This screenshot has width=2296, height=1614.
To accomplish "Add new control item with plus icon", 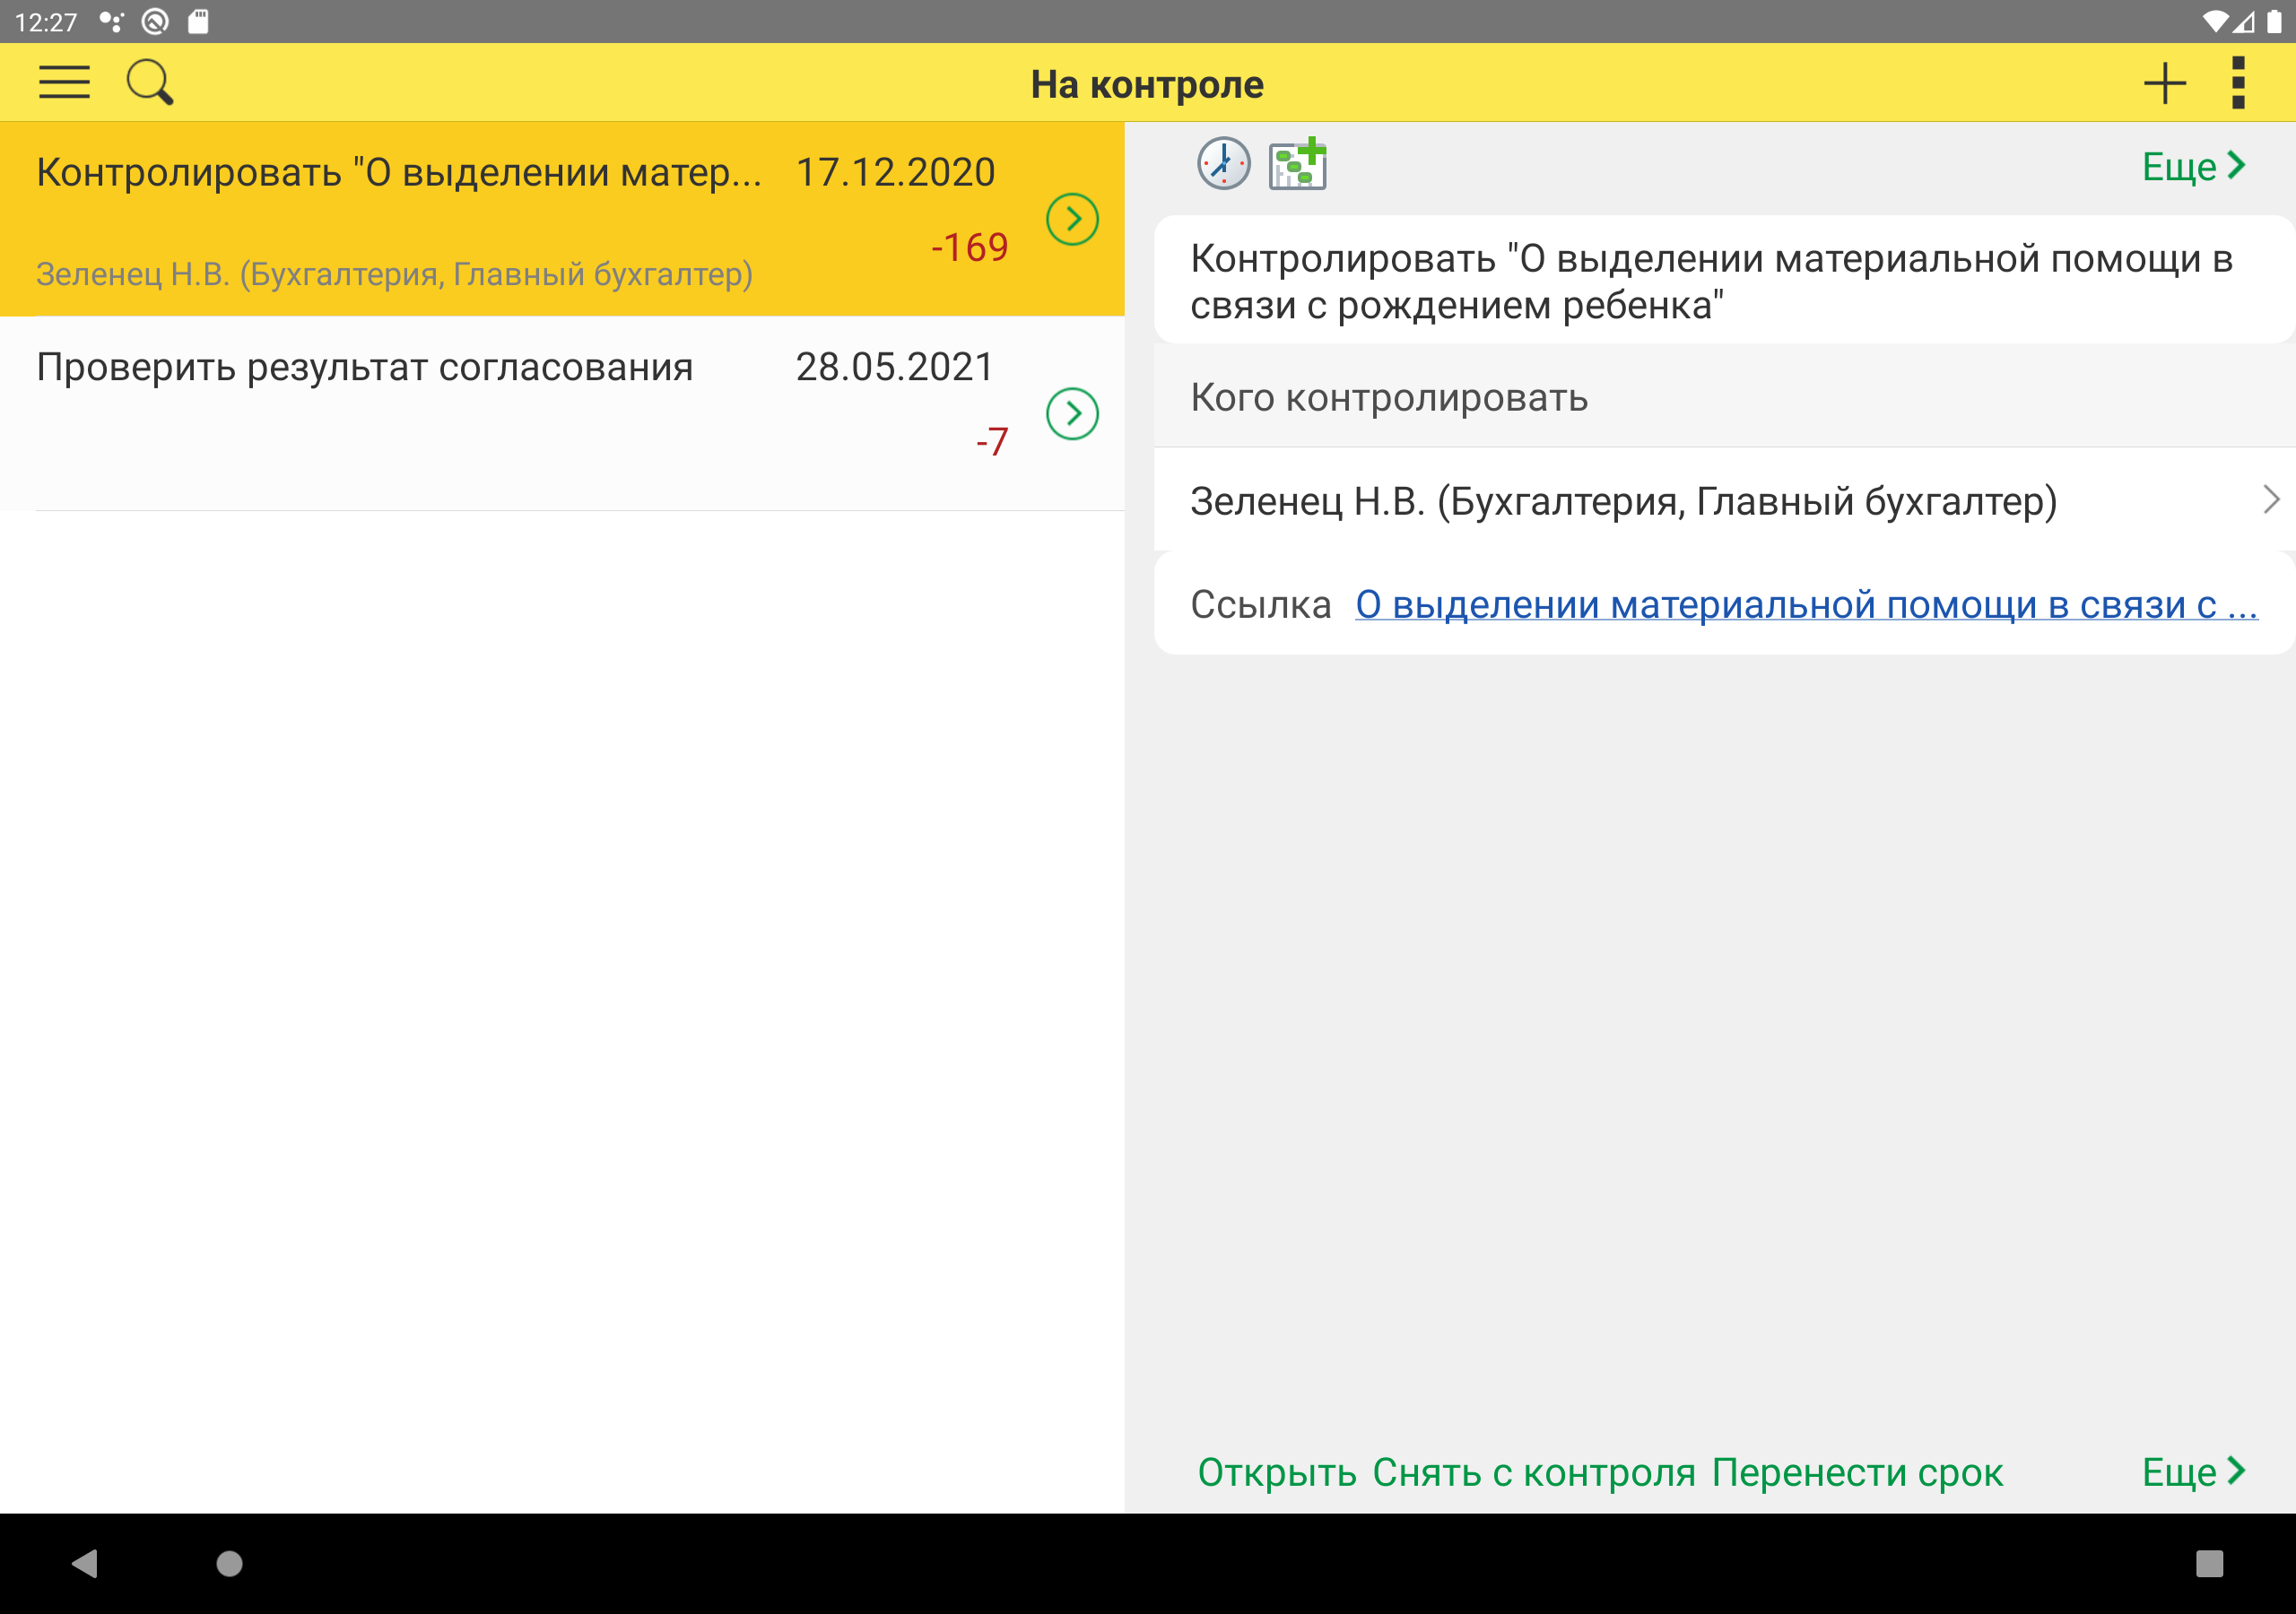I will point(2164,83).
